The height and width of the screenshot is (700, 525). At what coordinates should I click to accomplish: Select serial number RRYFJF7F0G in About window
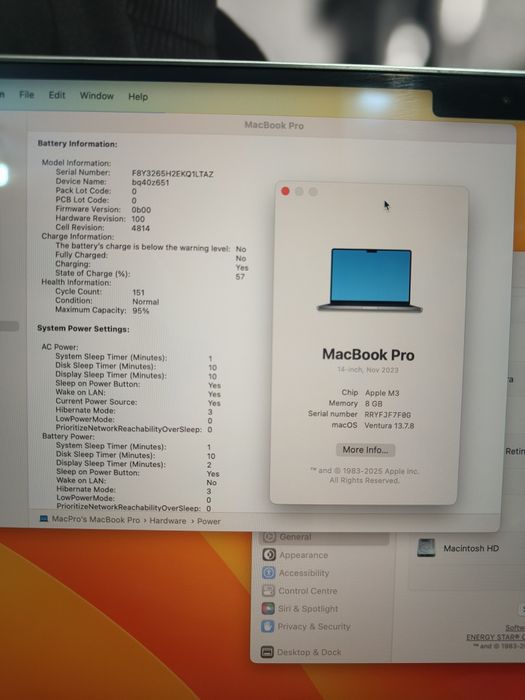(388, 415)
